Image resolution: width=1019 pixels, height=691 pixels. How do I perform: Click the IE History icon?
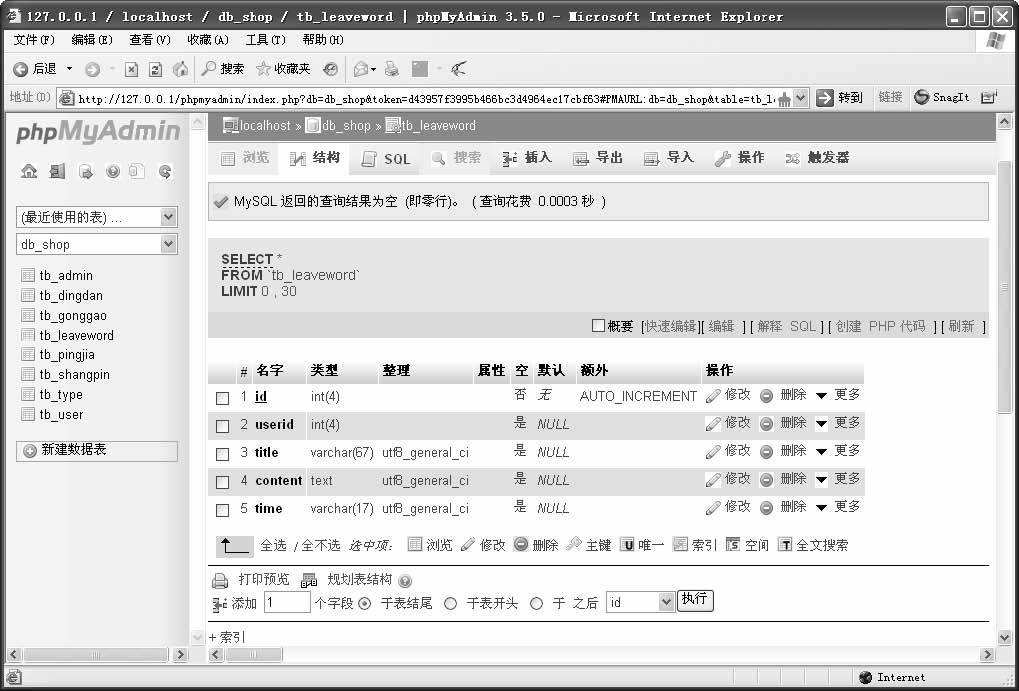(x=331, y=69)
